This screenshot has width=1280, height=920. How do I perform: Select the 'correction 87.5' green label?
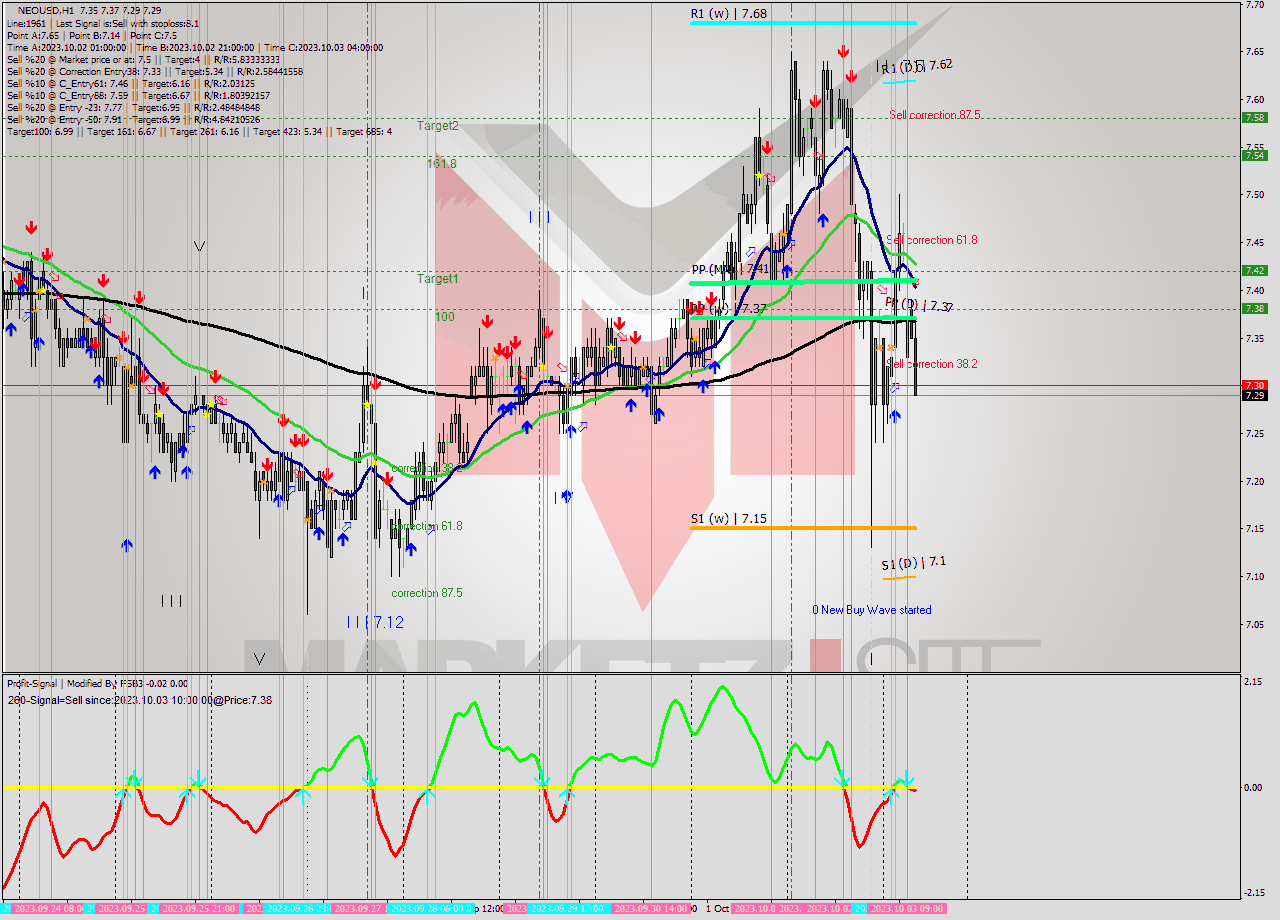427,593
